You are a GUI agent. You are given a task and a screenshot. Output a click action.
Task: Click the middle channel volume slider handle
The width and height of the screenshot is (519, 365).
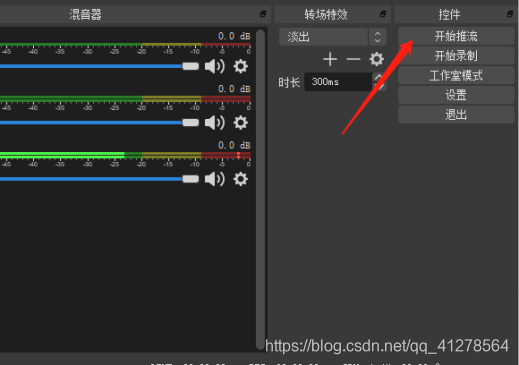pyautogui.click(x=190, y=123)
